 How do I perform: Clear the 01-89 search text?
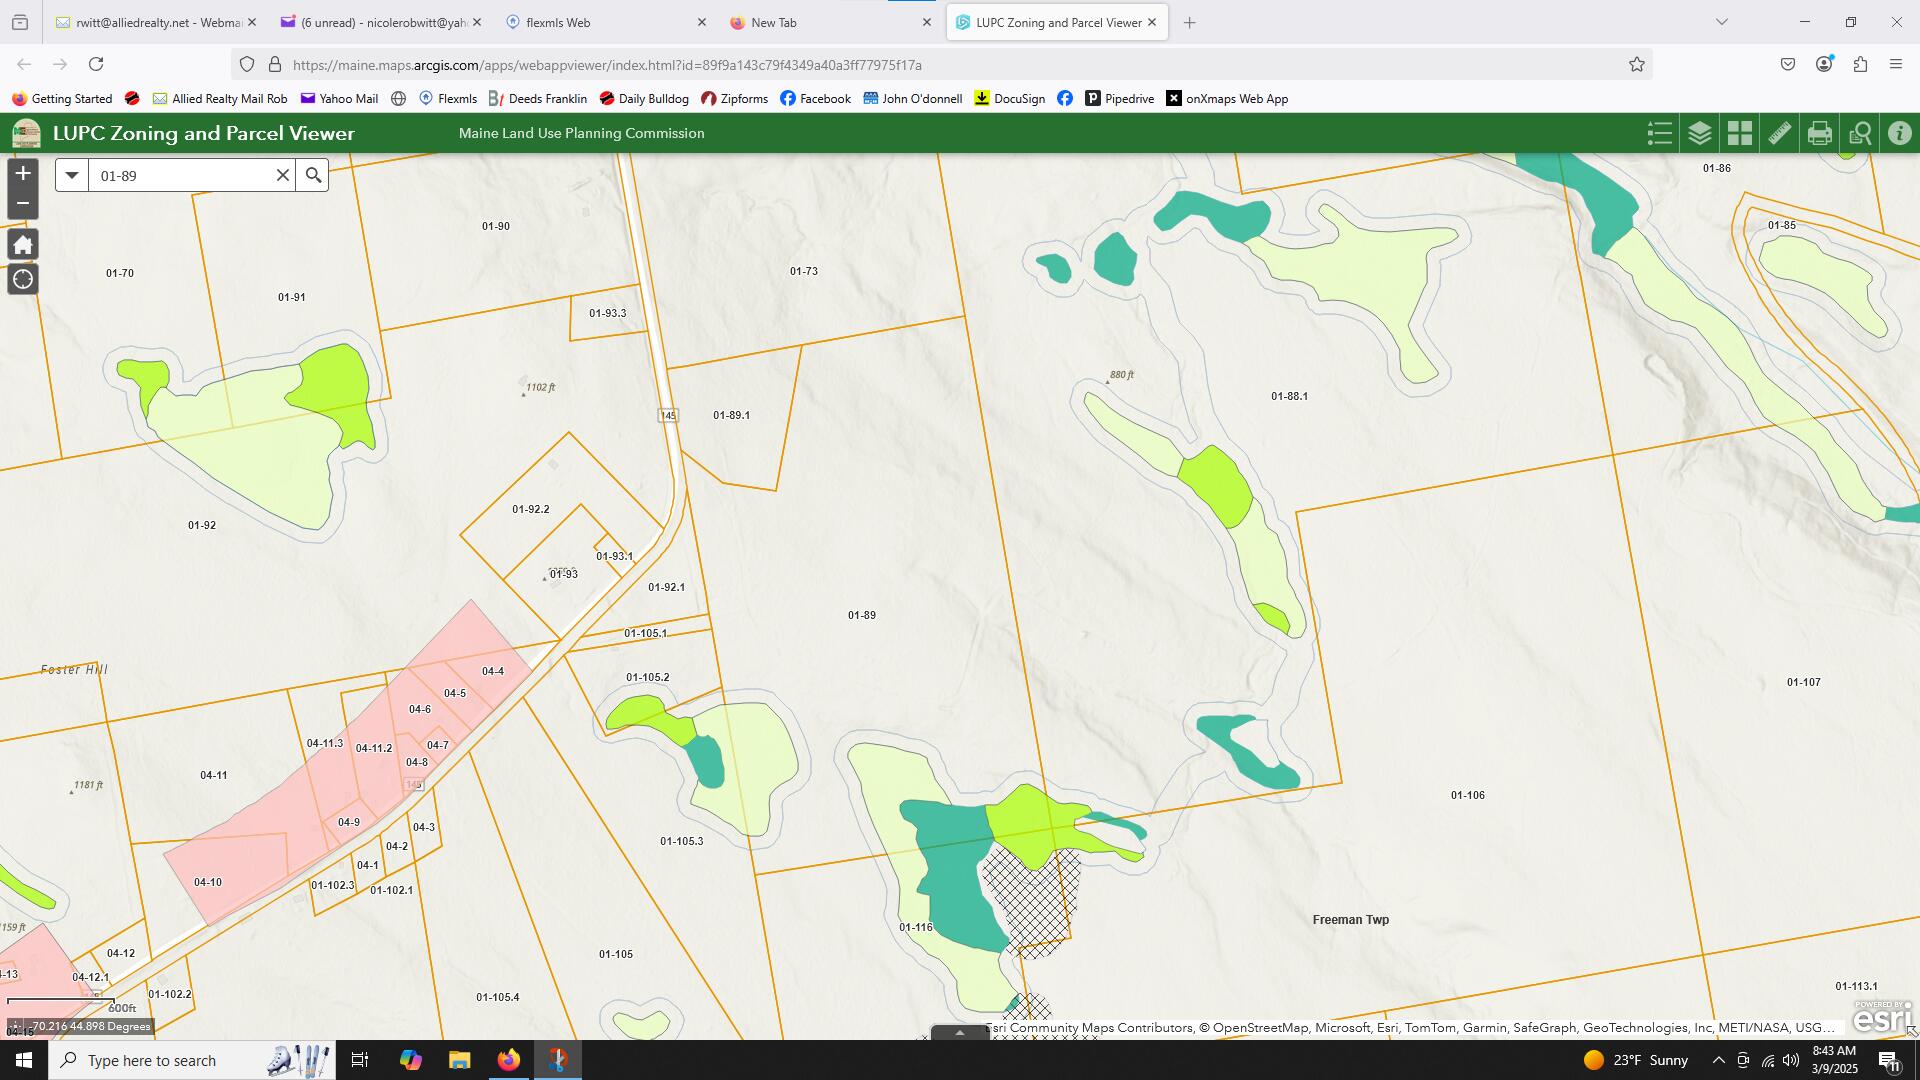(x=283, y=175)
